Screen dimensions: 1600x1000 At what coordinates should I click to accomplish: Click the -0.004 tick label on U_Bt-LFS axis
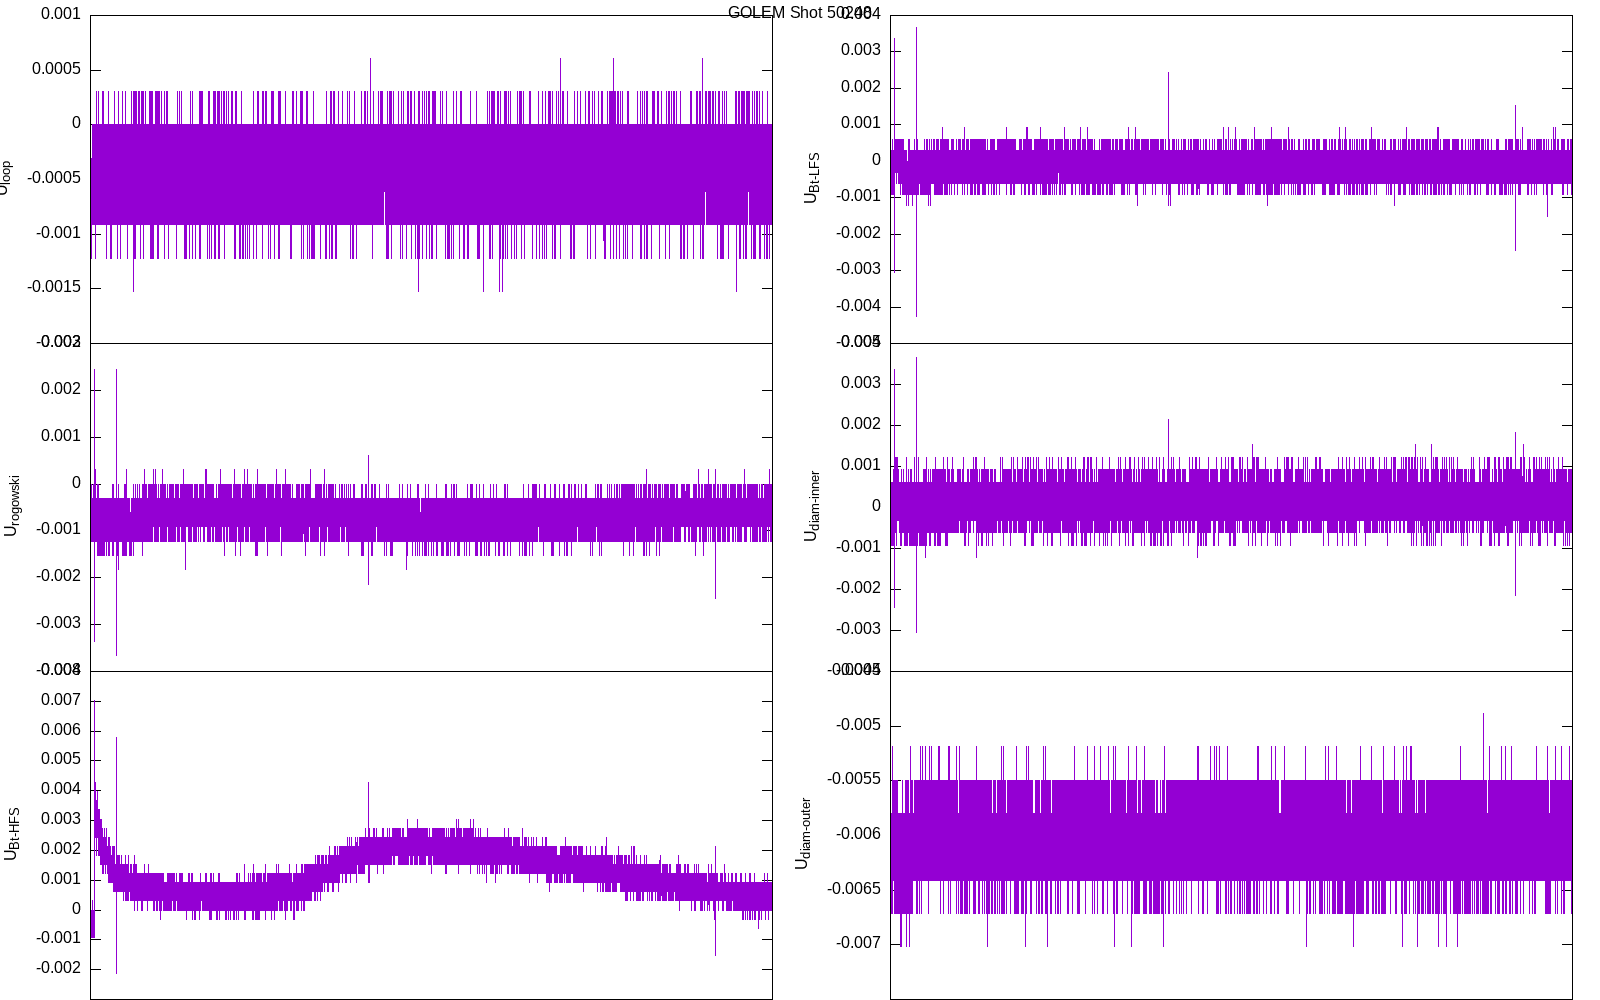click(x=858, y=306)
